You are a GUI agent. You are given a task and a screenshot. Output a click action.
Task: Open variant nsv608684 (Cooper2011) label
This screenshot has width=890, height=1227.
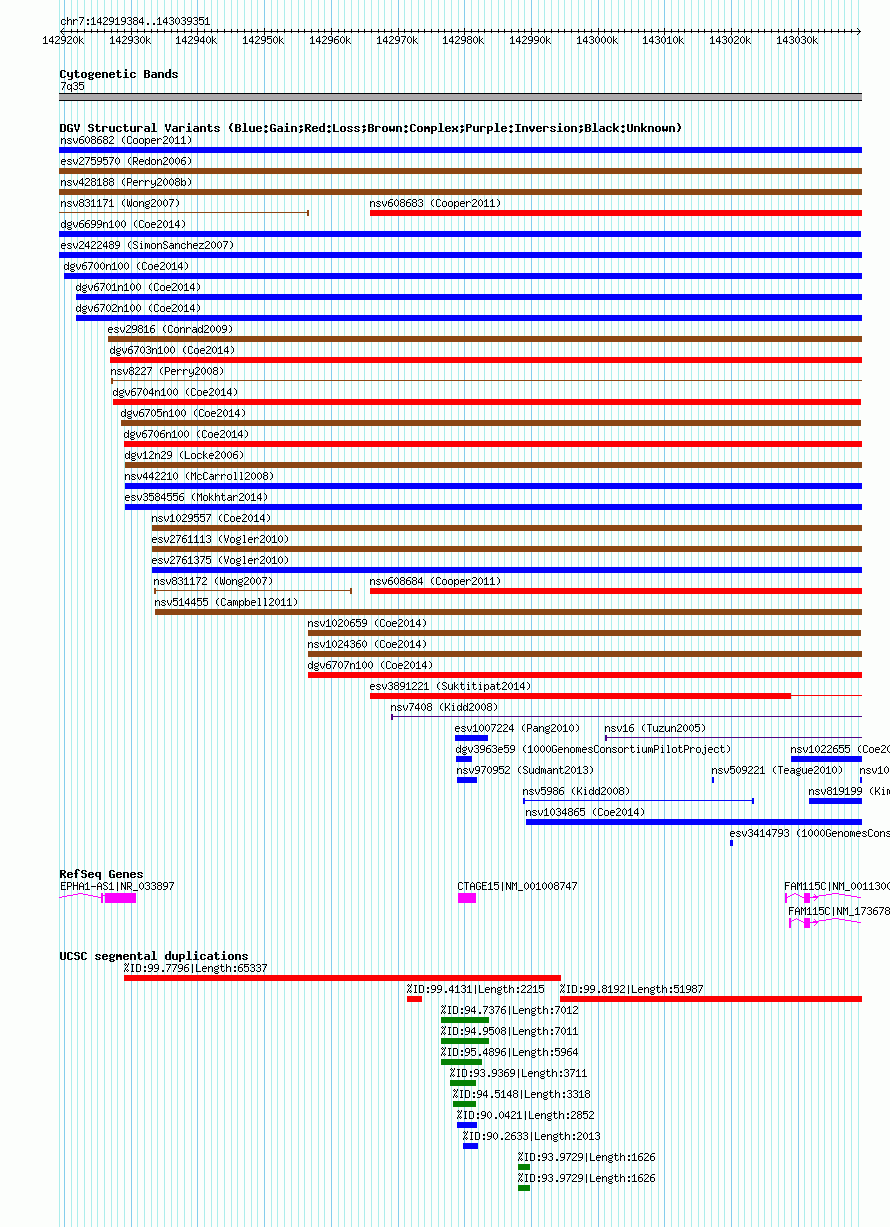click(435, 581)
